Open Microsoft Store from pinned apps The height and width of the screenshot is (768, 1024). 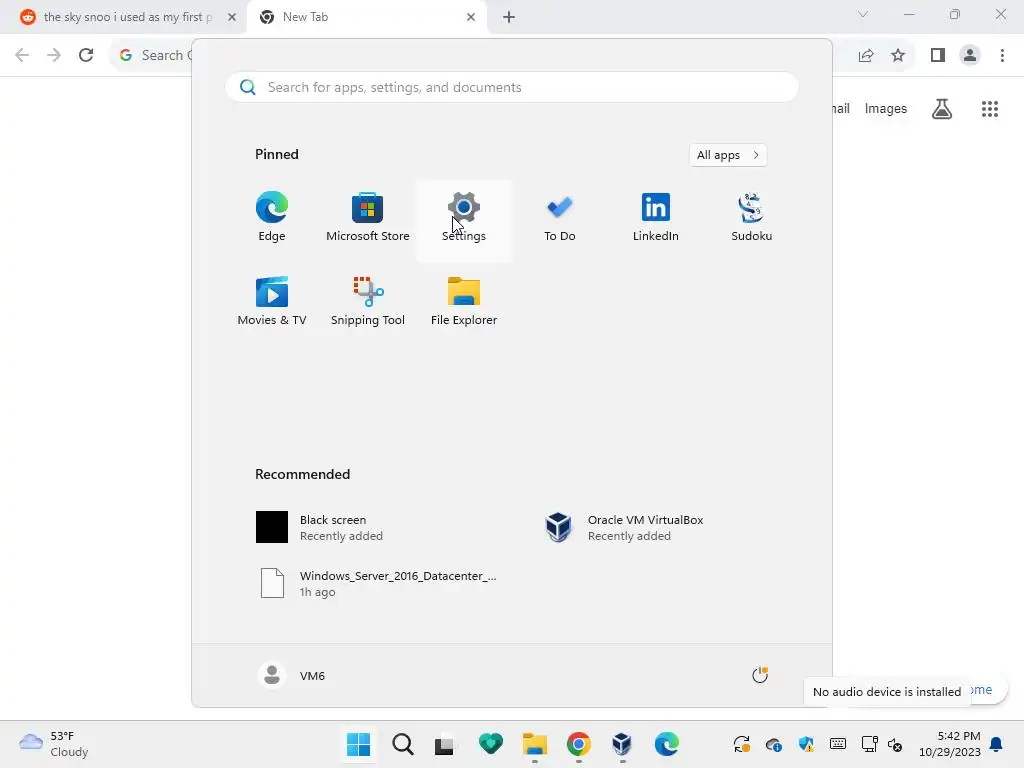(x=368, y=217)
